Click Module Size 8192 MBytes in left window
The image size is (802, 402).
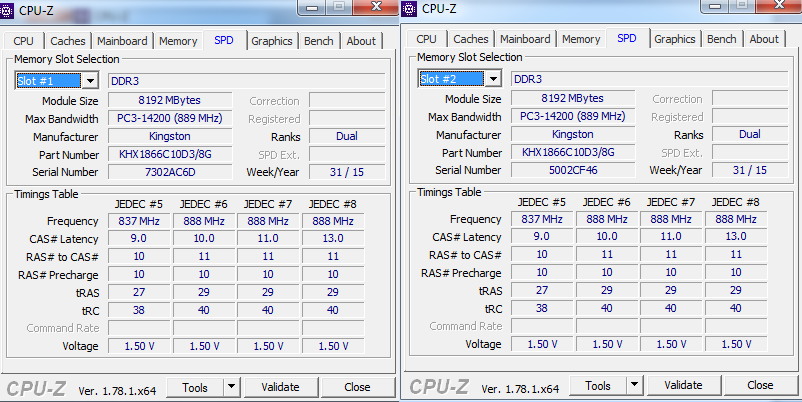[170, 100]
